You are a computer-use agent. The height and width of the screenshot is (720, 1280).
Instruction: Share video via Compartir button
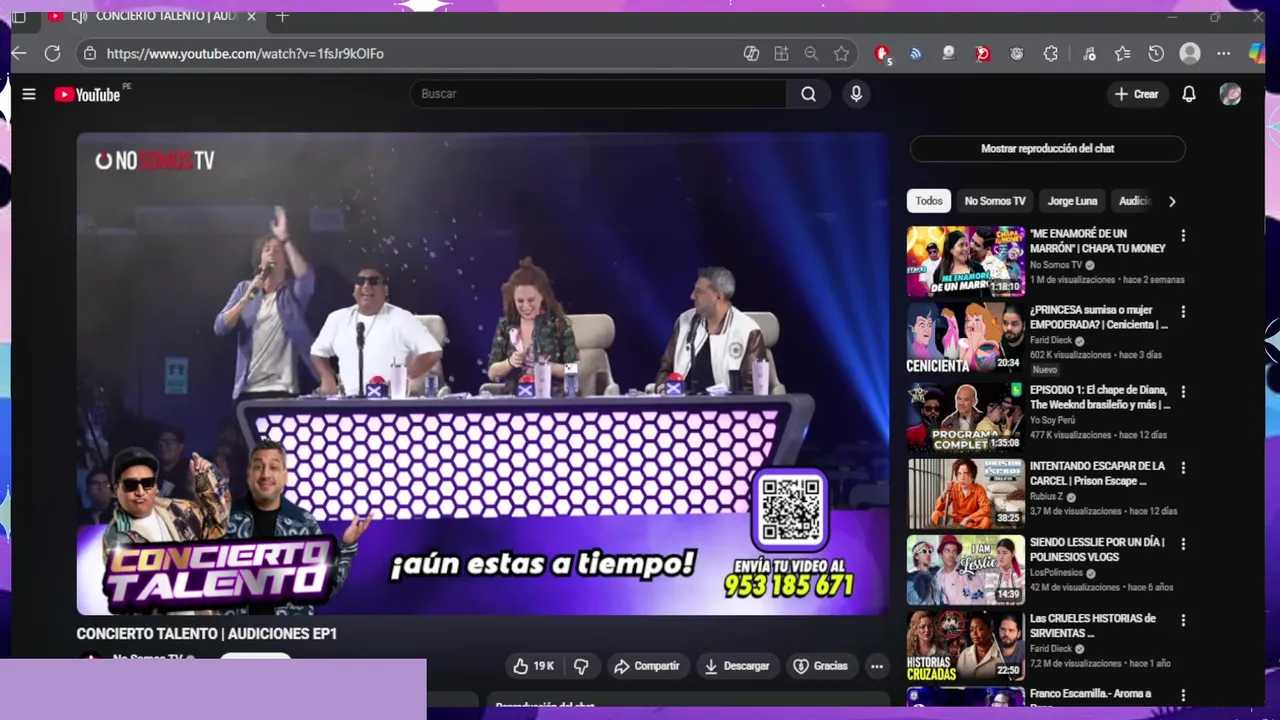(x=646, y=666)
